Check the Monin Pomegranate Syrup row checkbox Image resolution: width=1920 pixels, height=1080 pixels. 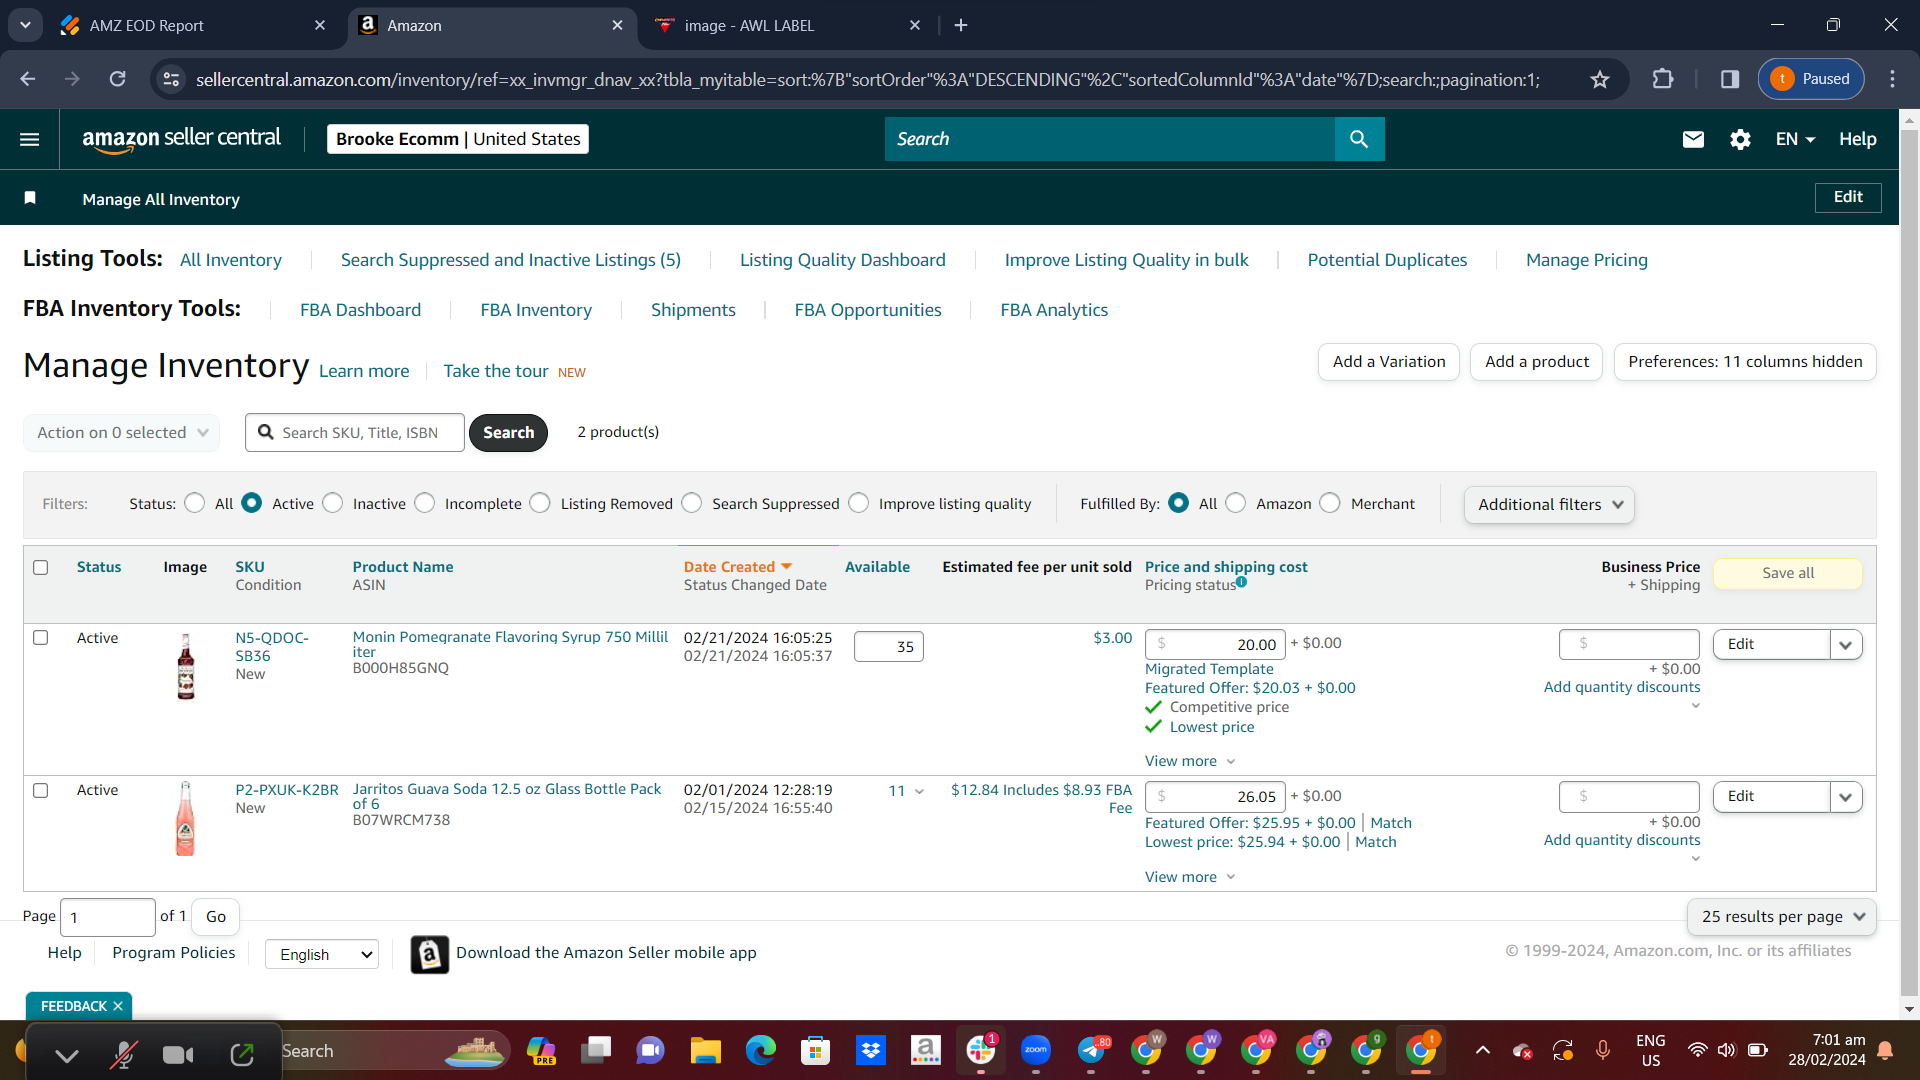tap(41, 637)
